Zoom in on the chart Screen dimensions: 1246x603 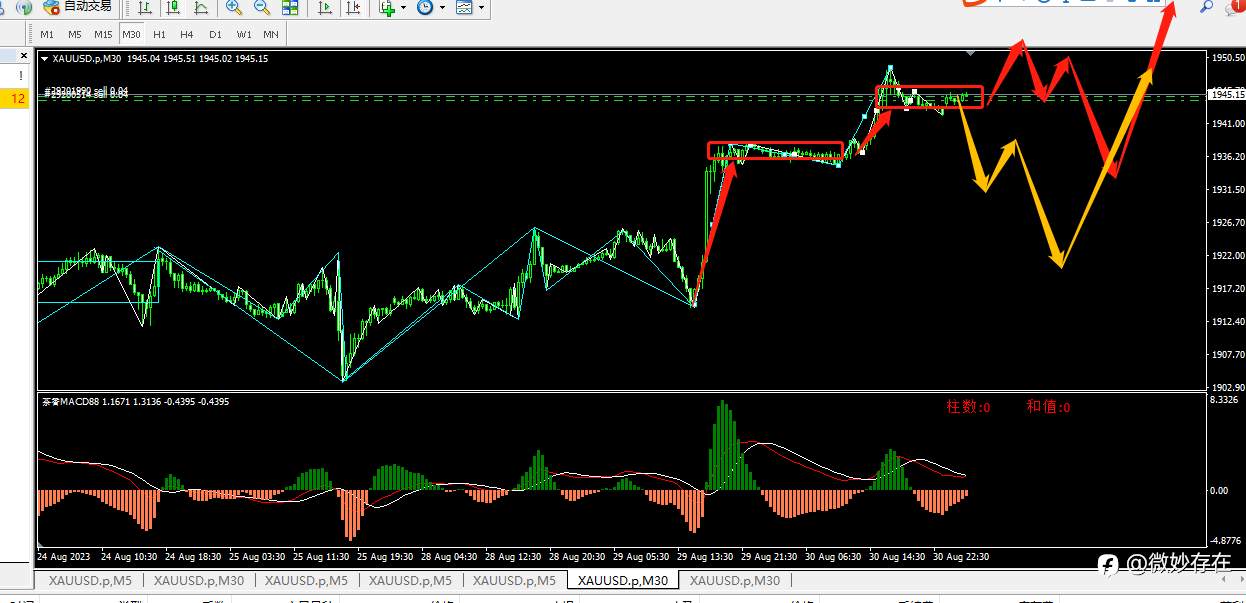tap(234, 8)
